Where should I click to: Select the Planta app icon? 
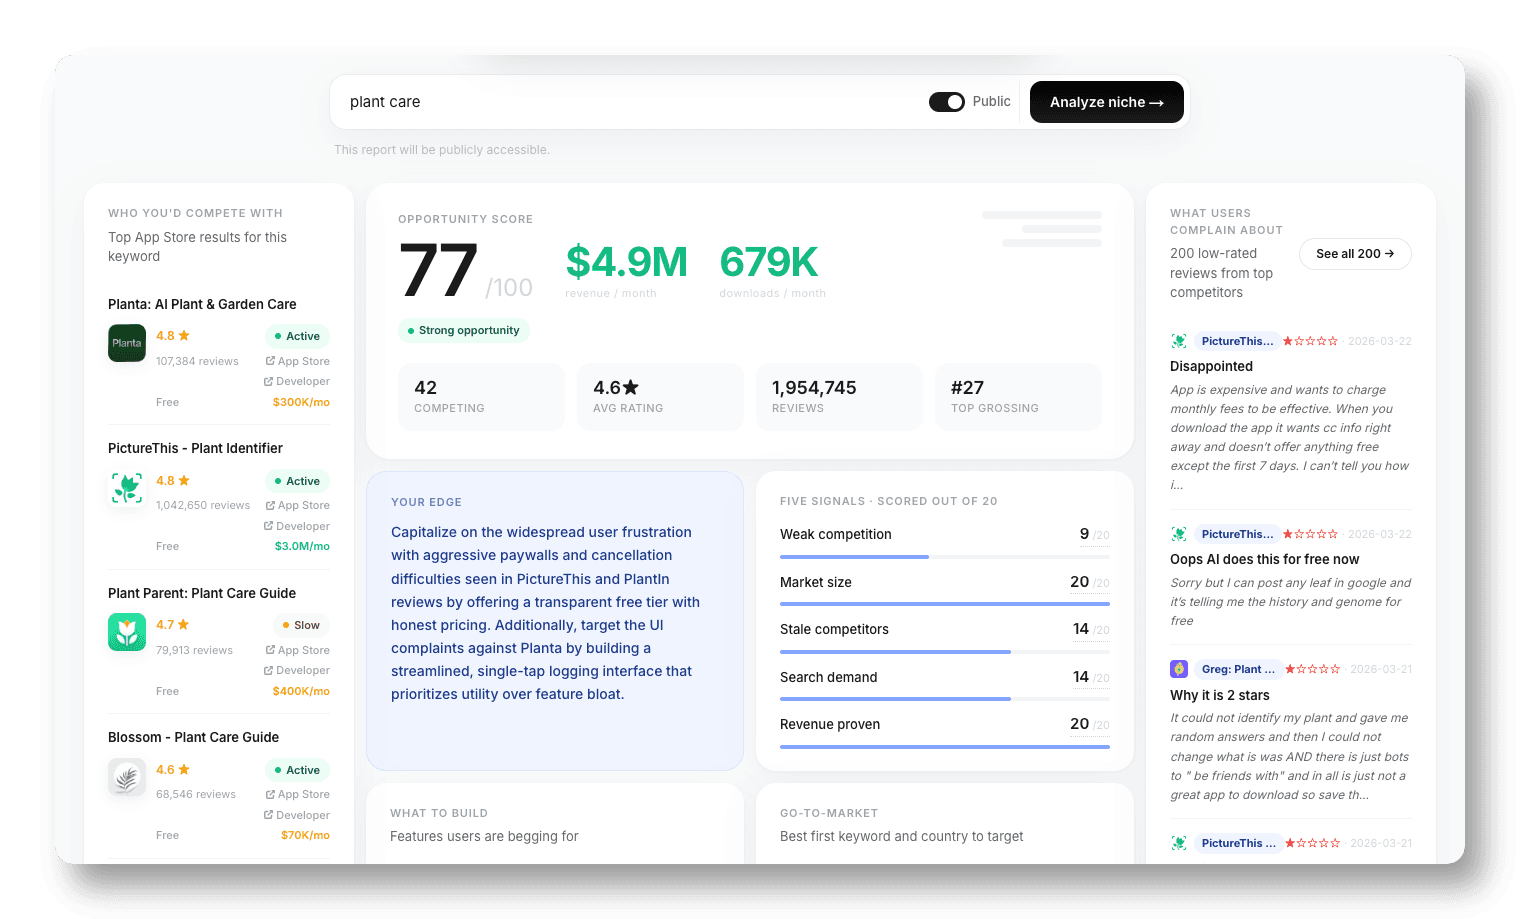coord(126,343)
